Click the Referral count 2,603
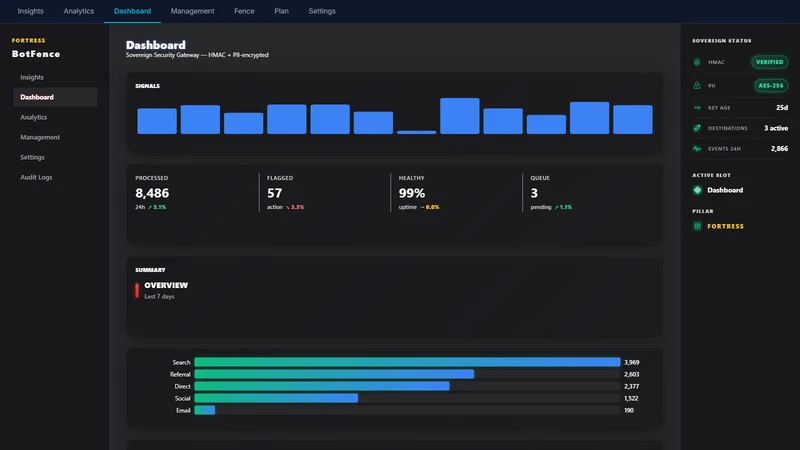The image size is (800, 450). 632,374
